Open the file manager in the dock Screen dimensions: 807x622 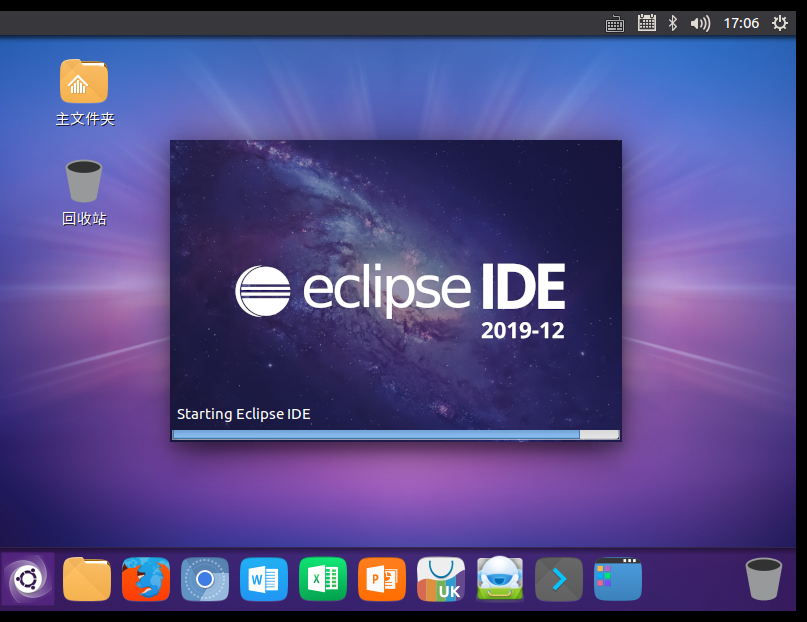(x=86, y=579)
